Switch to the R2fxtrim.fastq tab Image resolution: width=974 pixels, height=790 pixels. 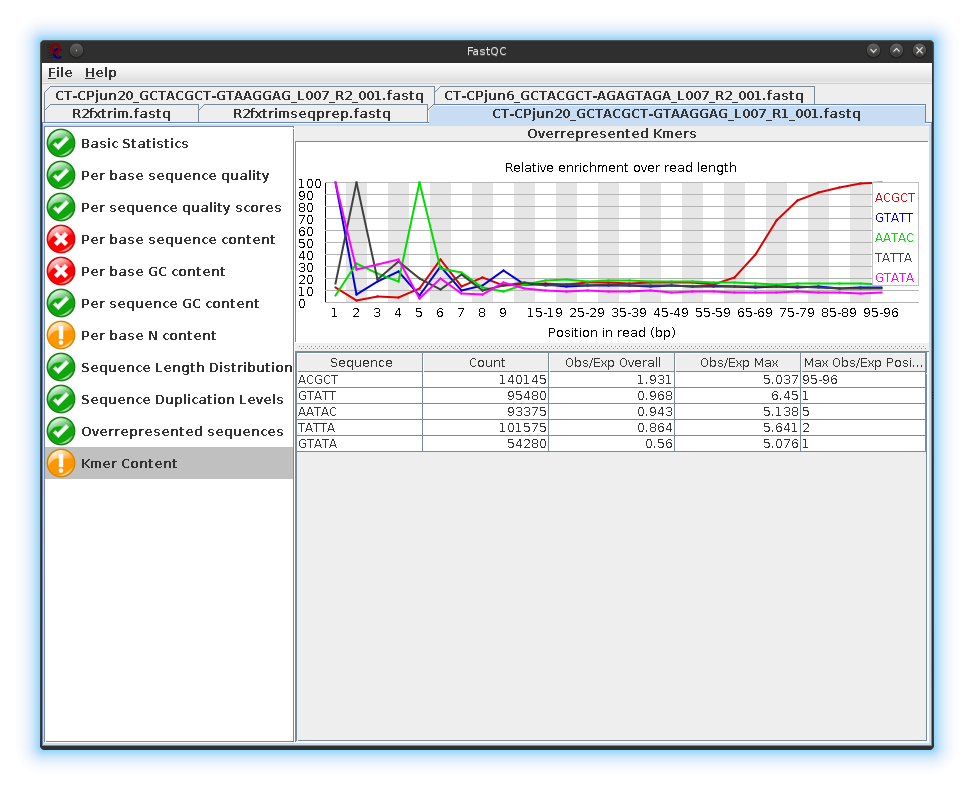tap(121, 114)
